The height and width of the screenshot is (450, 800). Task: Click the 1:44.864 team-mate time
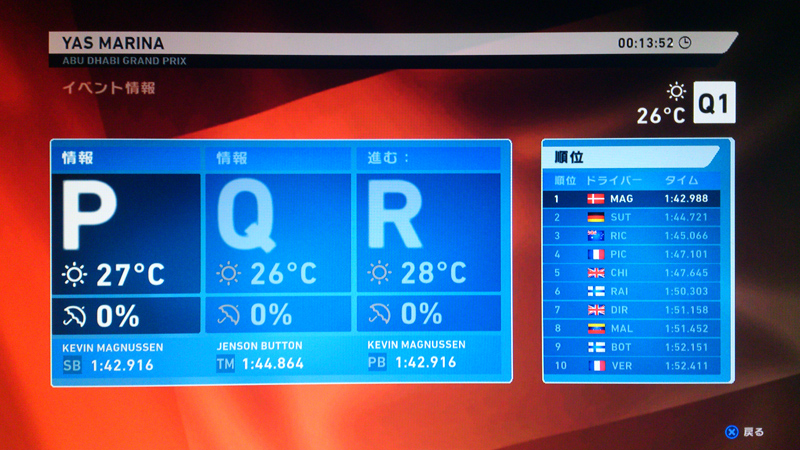coord(273,364)
